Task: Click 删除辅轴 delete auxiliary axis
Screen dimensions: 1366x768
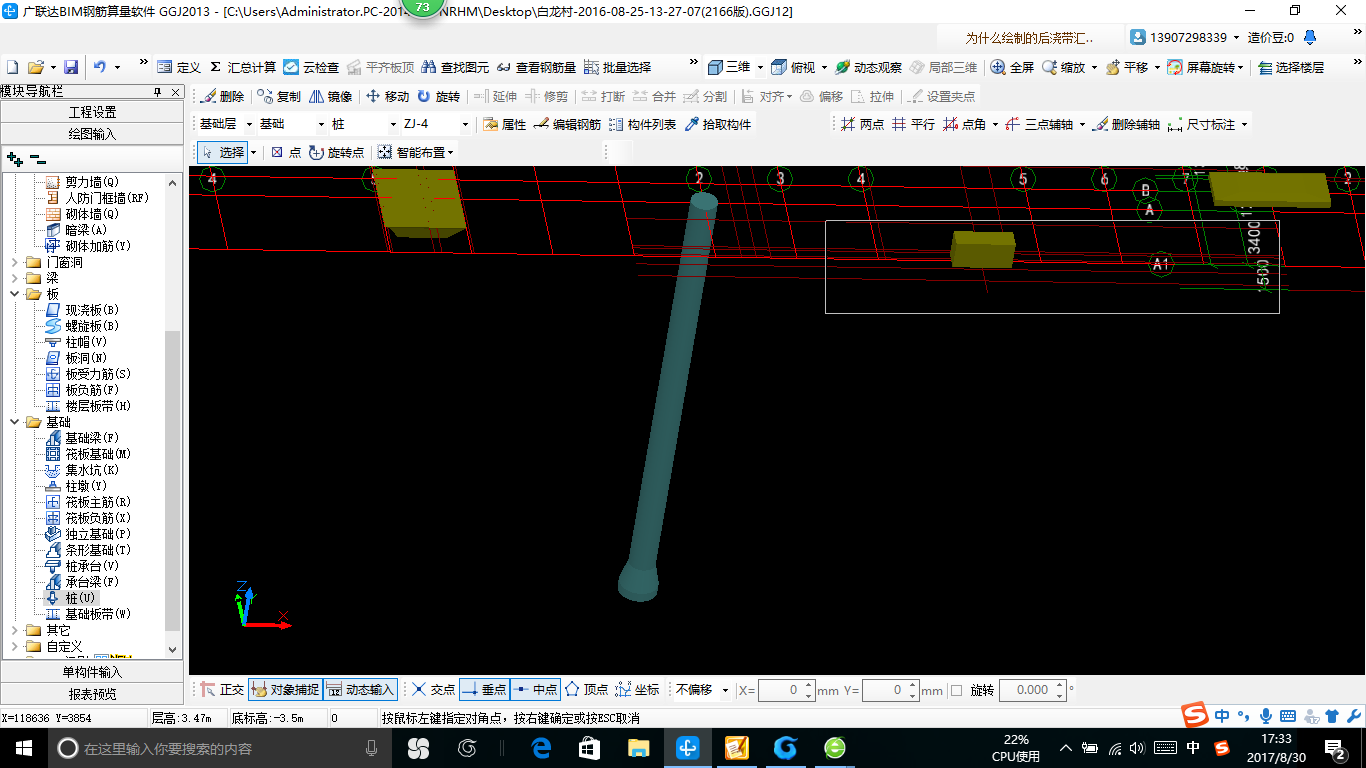Action: click(1126, 124)
